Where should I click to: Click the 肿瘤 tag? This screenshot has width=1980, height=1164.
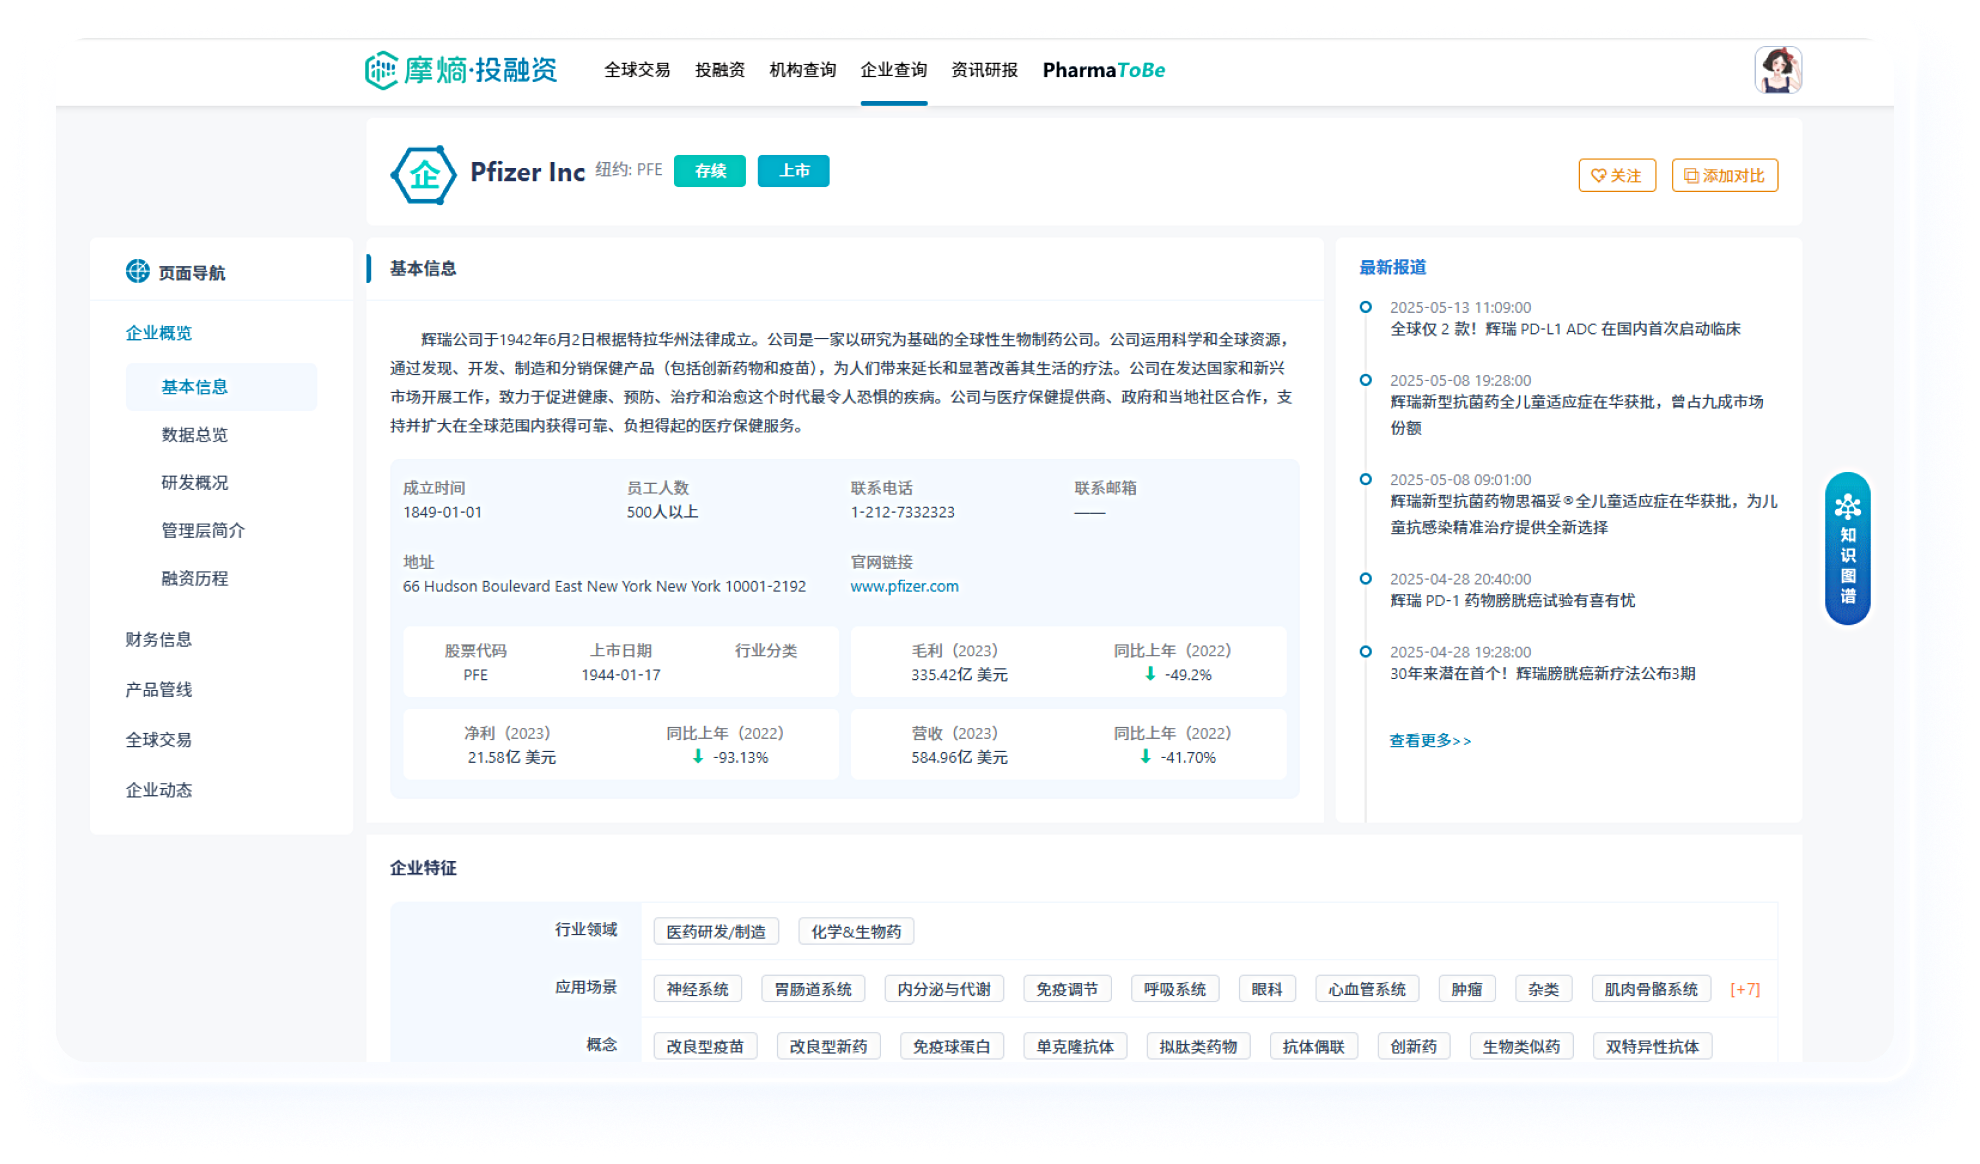tap(1467, 989)
